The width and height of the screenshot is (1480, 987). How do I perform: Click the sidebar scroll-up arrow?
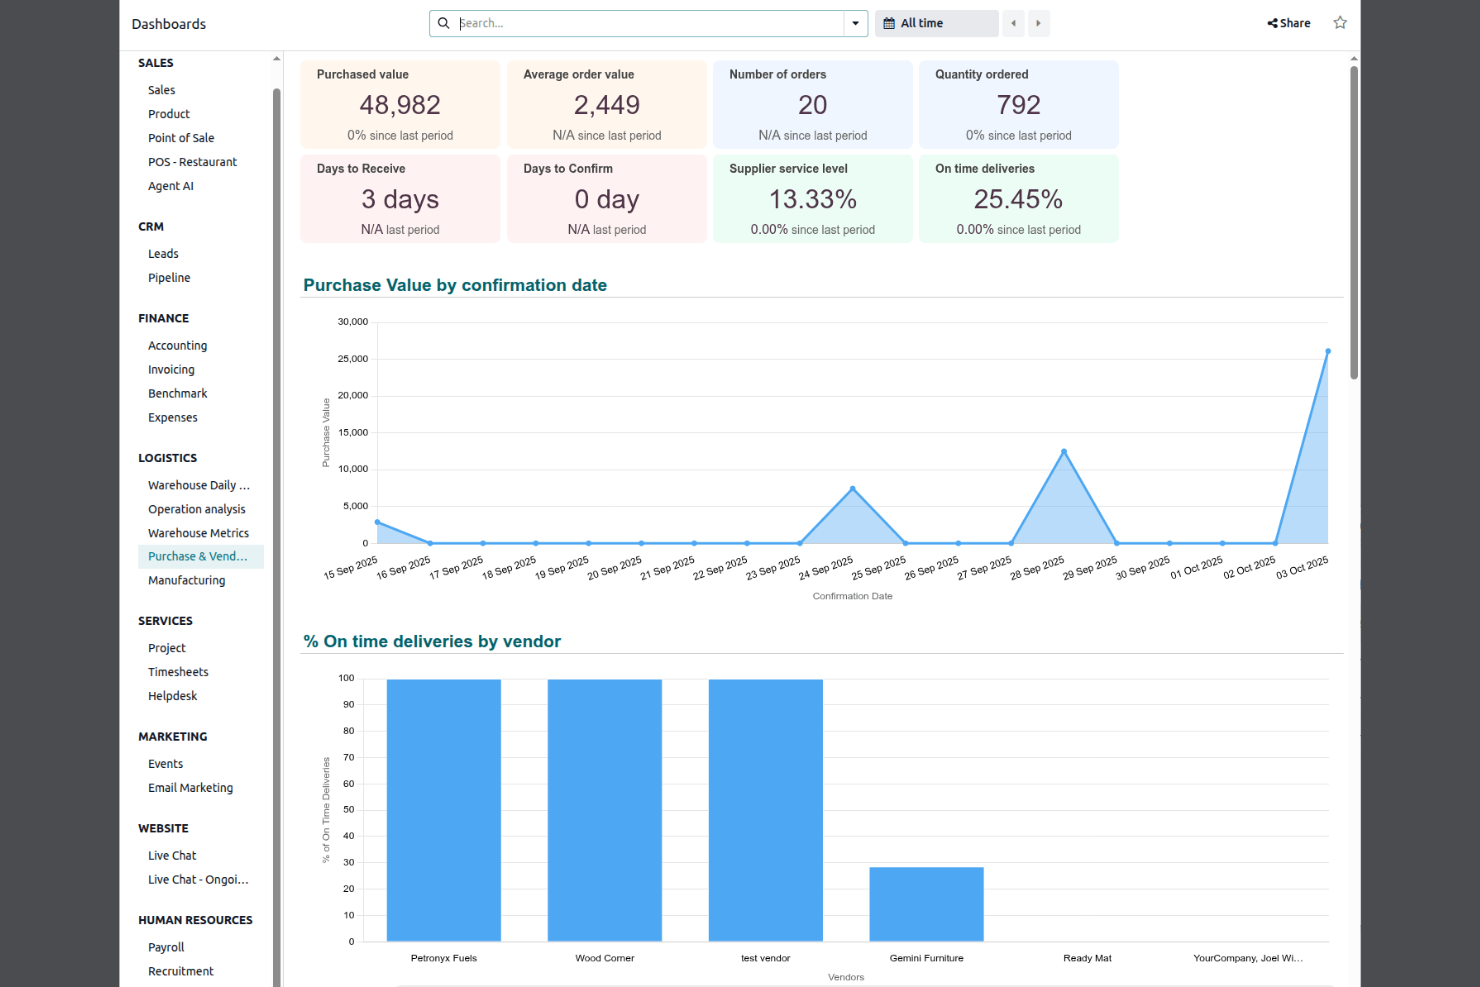coord(277,59)
